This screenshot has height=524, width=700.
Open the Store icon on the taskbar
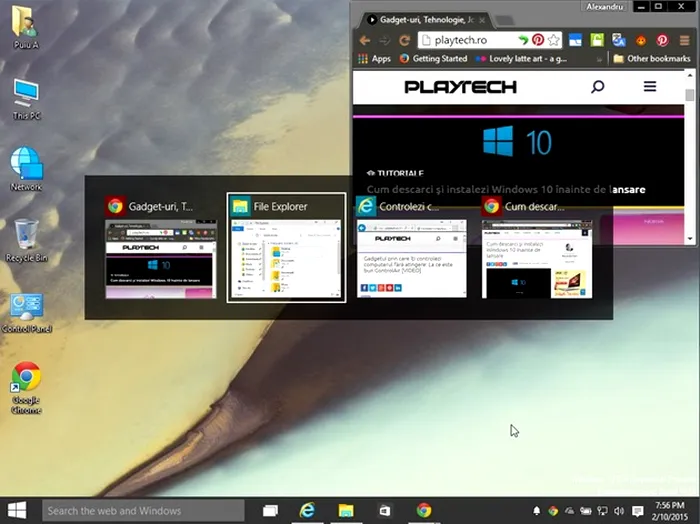[x=384, y=510]
